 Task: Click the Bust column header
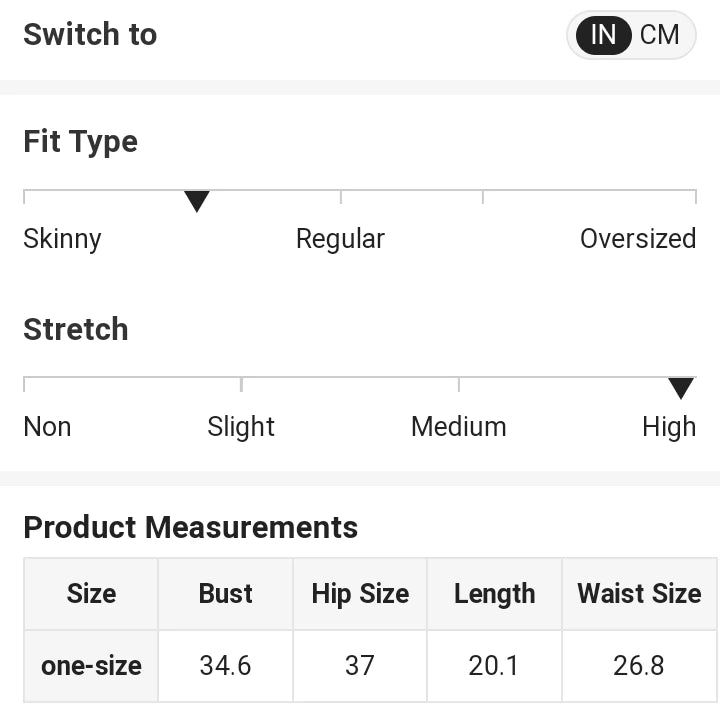[x=226, y=594]
